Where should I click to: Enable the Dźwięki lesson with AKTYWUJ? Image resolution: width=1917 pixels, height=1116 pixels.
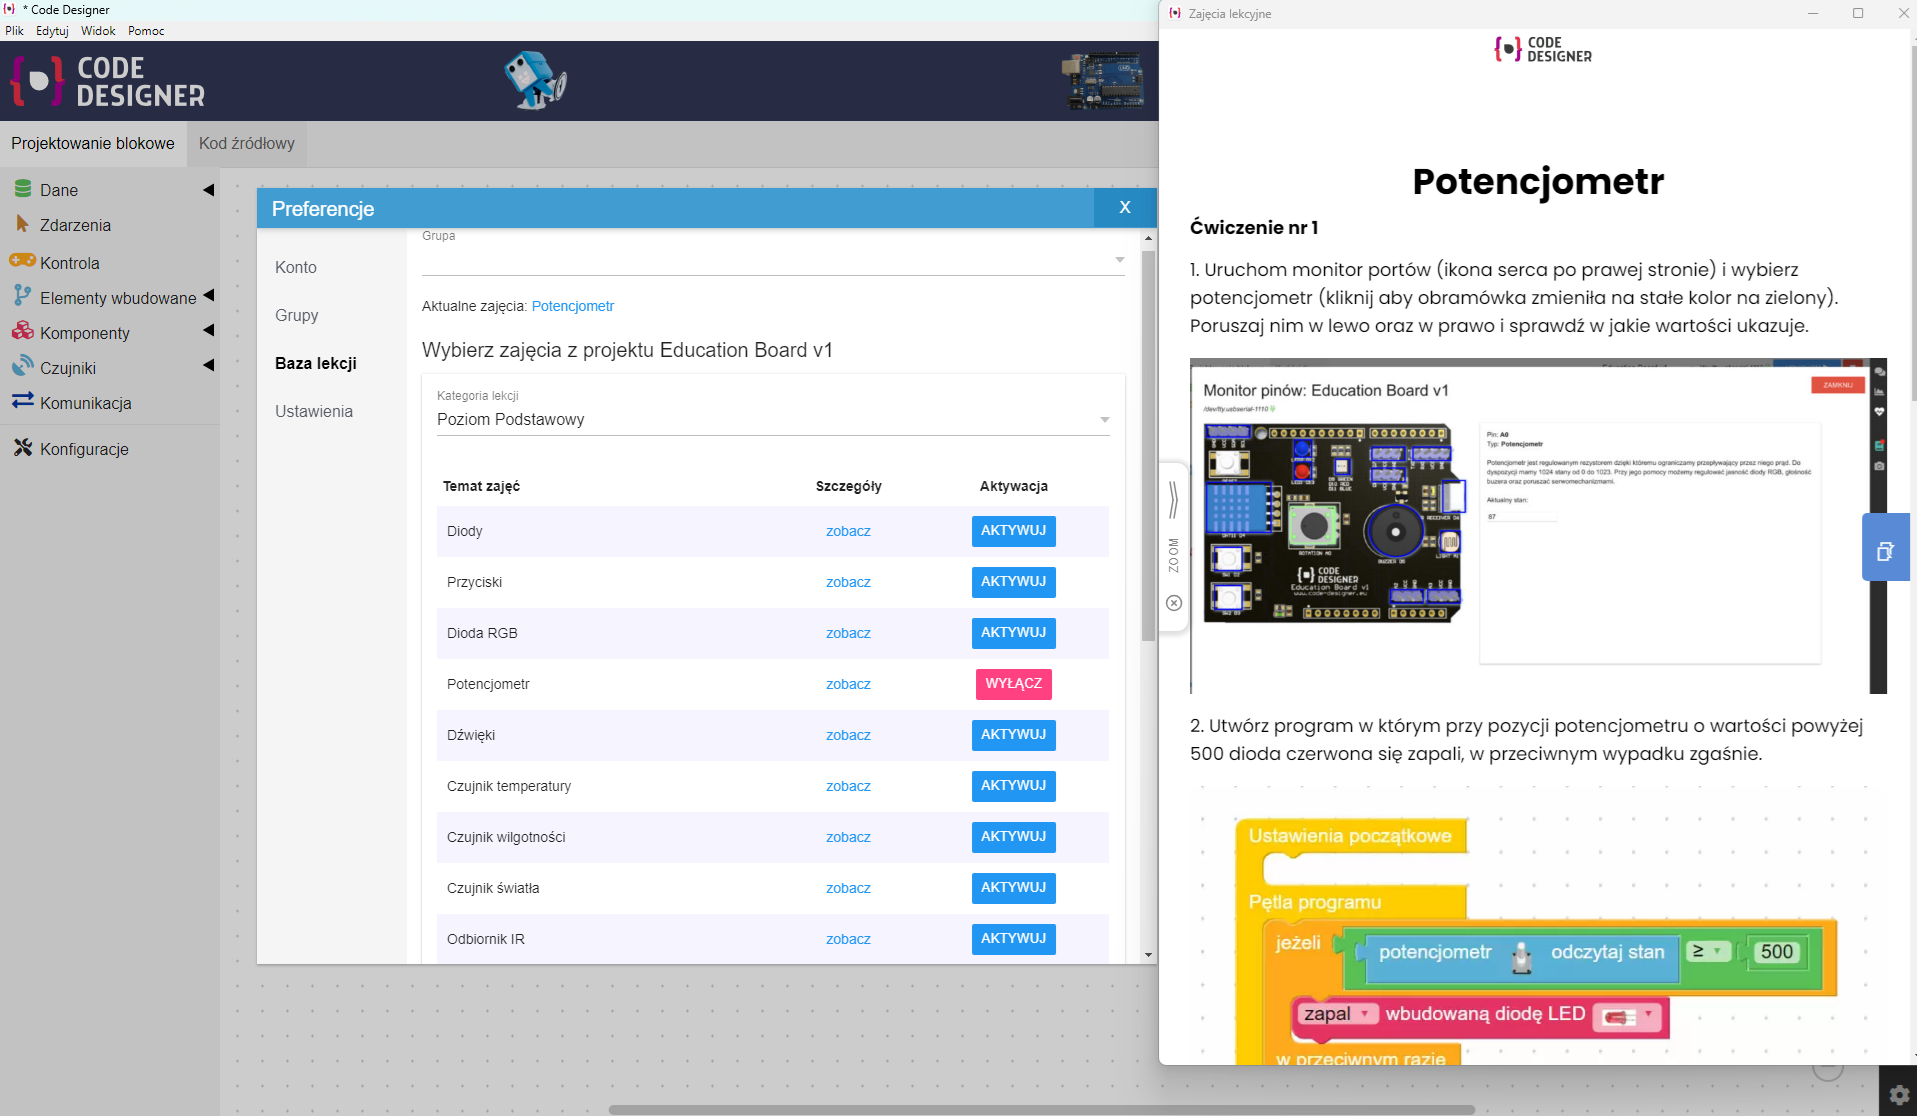1013,735
